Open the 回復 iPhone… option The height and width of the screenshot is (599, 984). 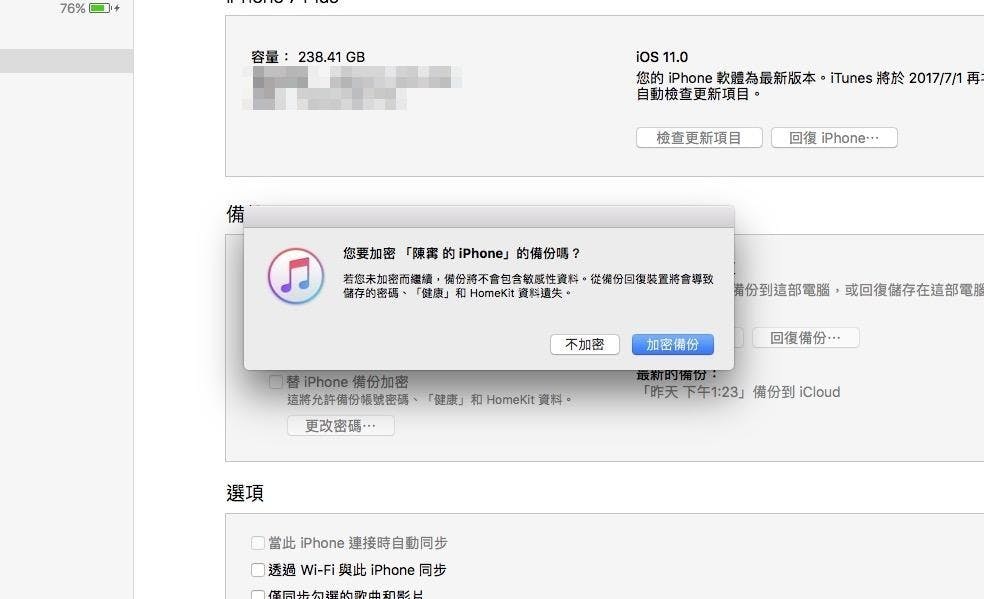(x=834, y=137)
